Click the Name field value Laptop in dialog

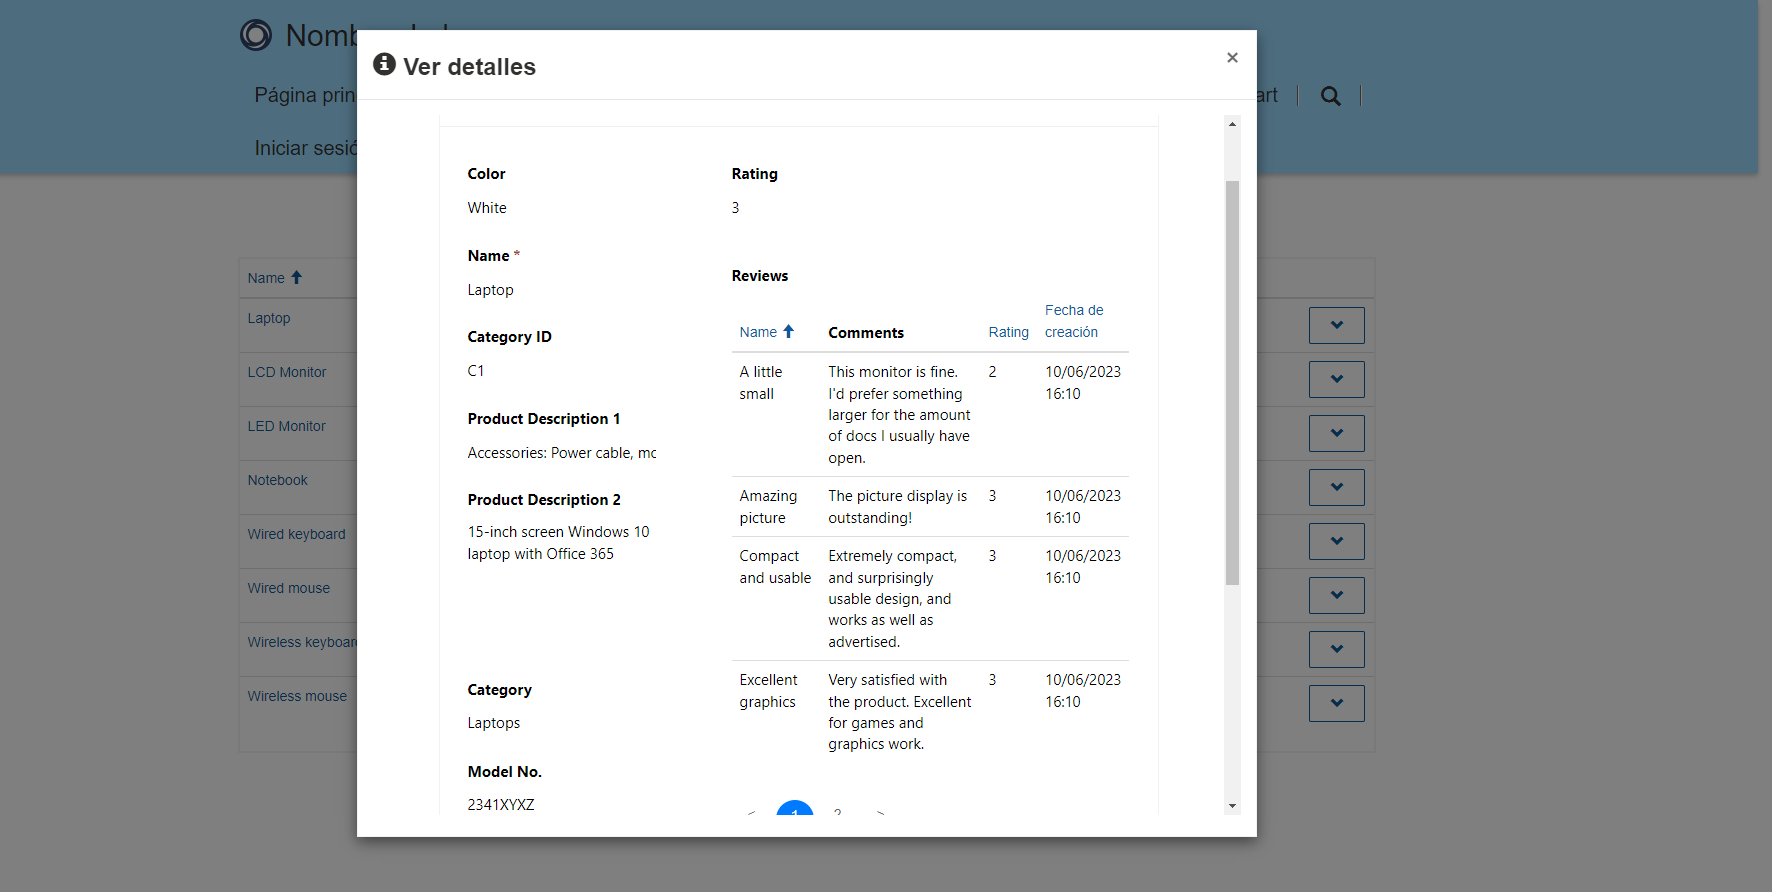[x=490, y=290]
